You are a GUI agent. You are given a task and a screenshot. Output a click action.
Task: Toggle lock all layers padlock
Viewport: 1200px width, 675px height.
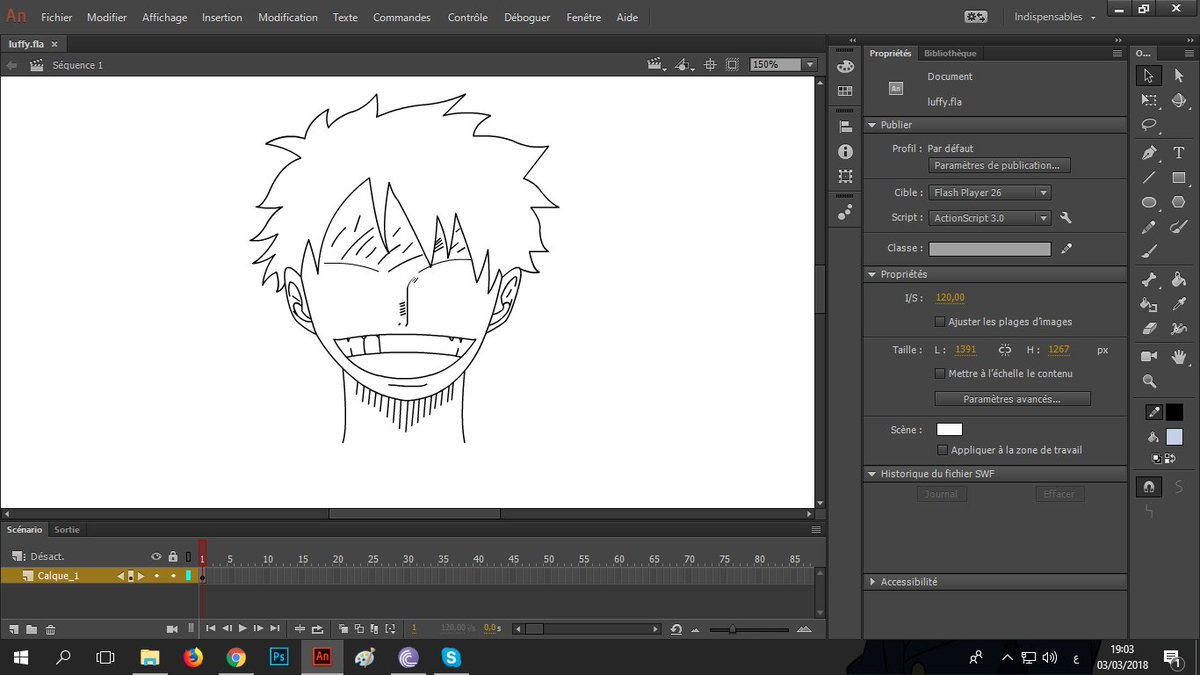172,556
